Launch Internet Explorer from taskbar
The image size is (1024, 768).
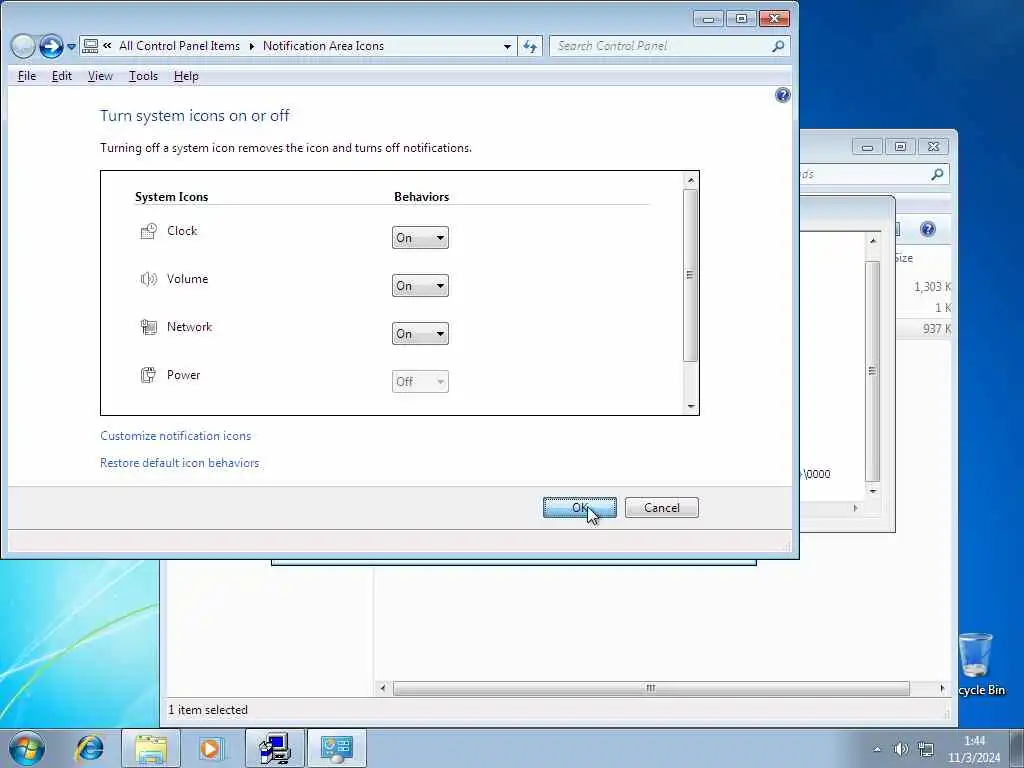89,748
